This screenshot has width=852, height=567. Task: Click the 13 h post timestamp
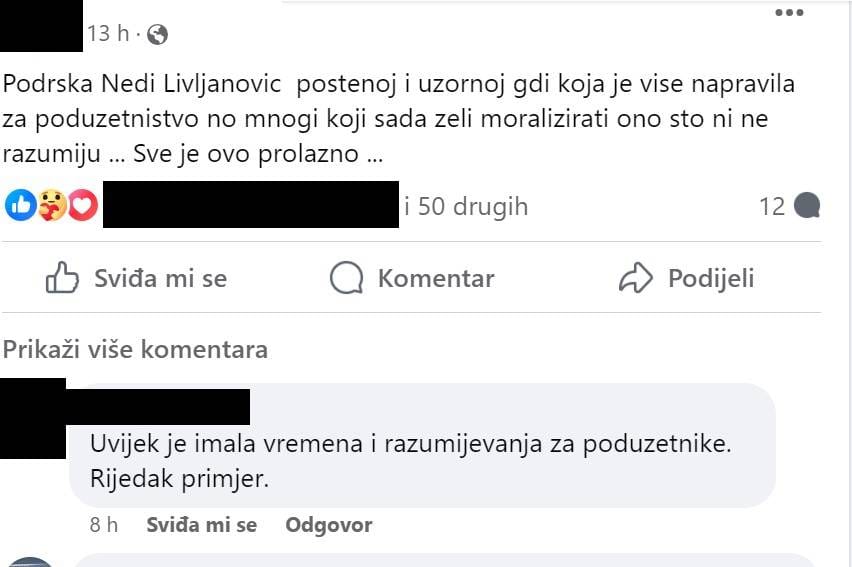tap(108, 34)
